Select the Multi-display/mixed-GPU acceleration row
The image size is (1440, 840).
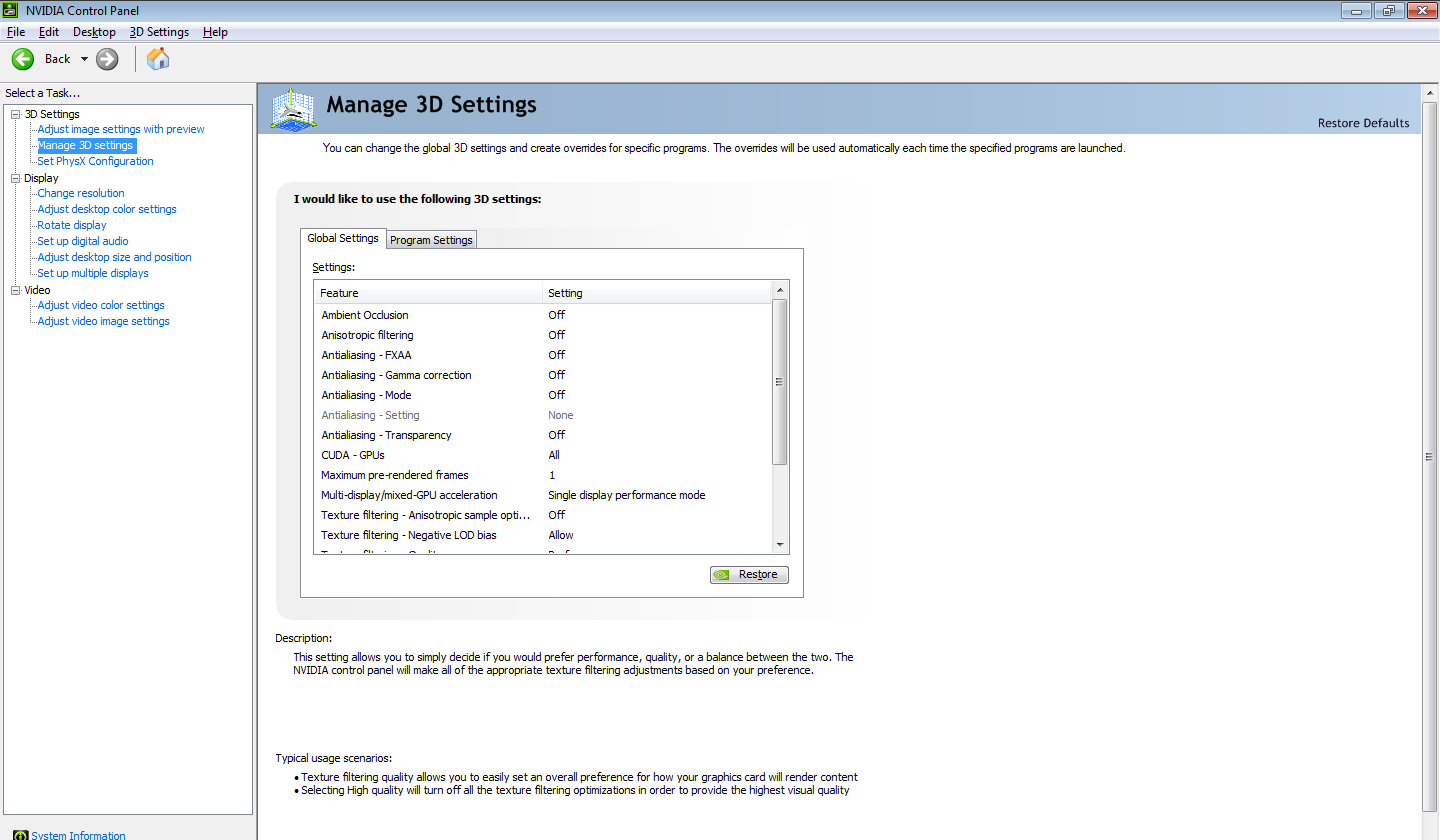[543, 495]
